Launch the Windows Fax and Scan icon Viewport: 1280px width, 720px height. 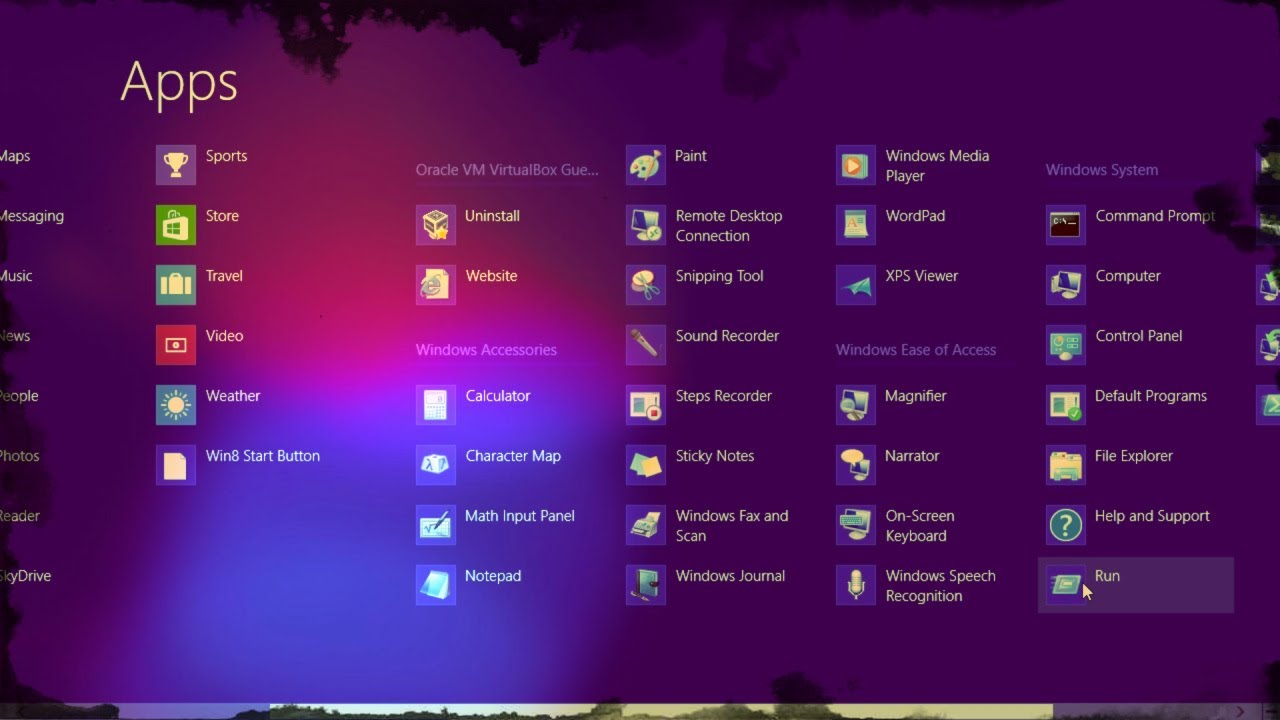pos(646,525)
